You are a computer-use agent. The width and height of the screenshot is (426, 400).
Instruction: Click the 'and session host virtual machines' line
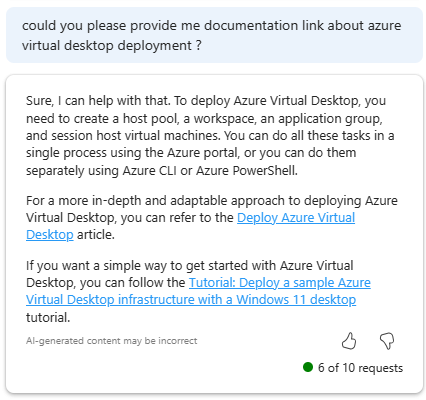(x=210, y=136)
